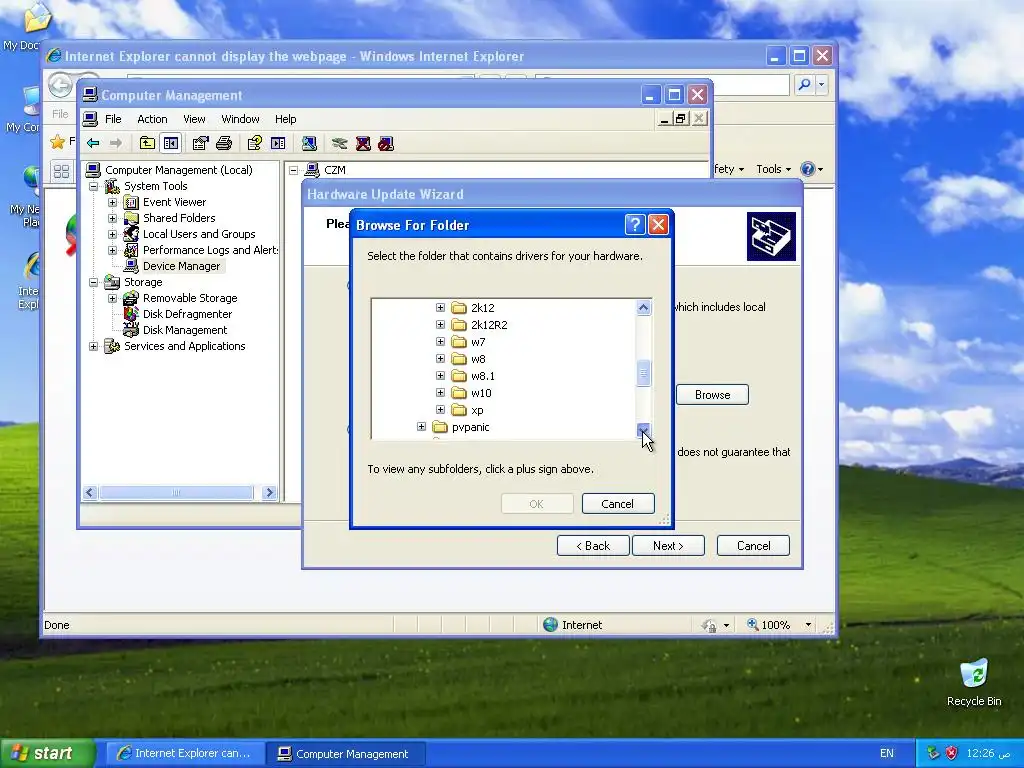Click the EN language indicator in taskbar
Screen dimensions: 1024x768
pyautogui.click(x=887, y=753)
